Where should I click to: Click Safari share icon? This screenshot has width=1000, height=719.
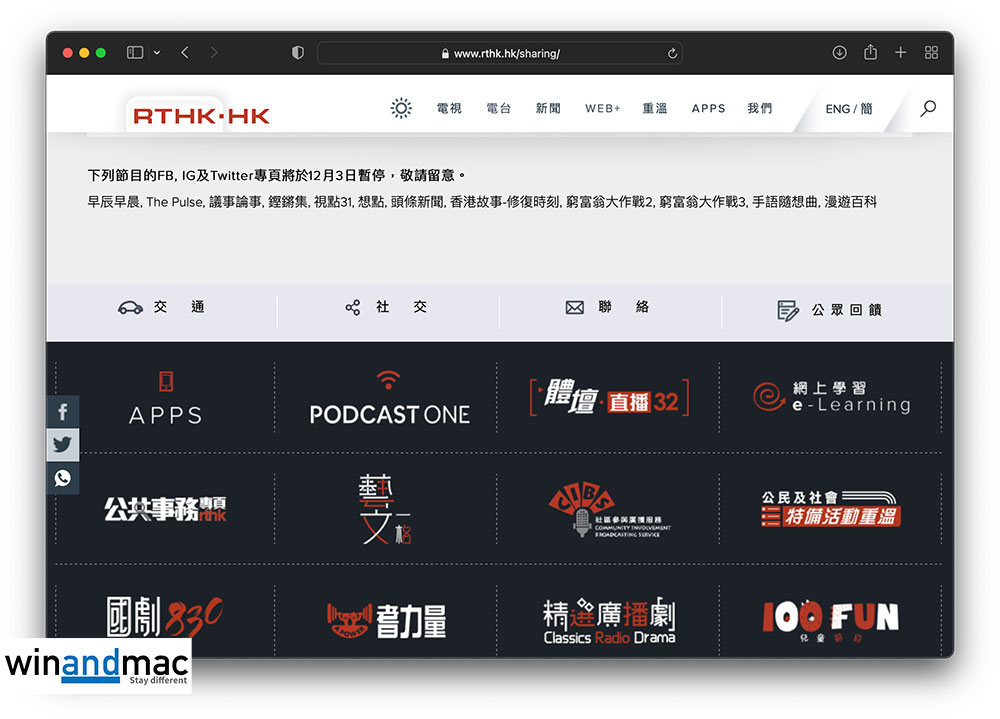[x=870, y=53]
